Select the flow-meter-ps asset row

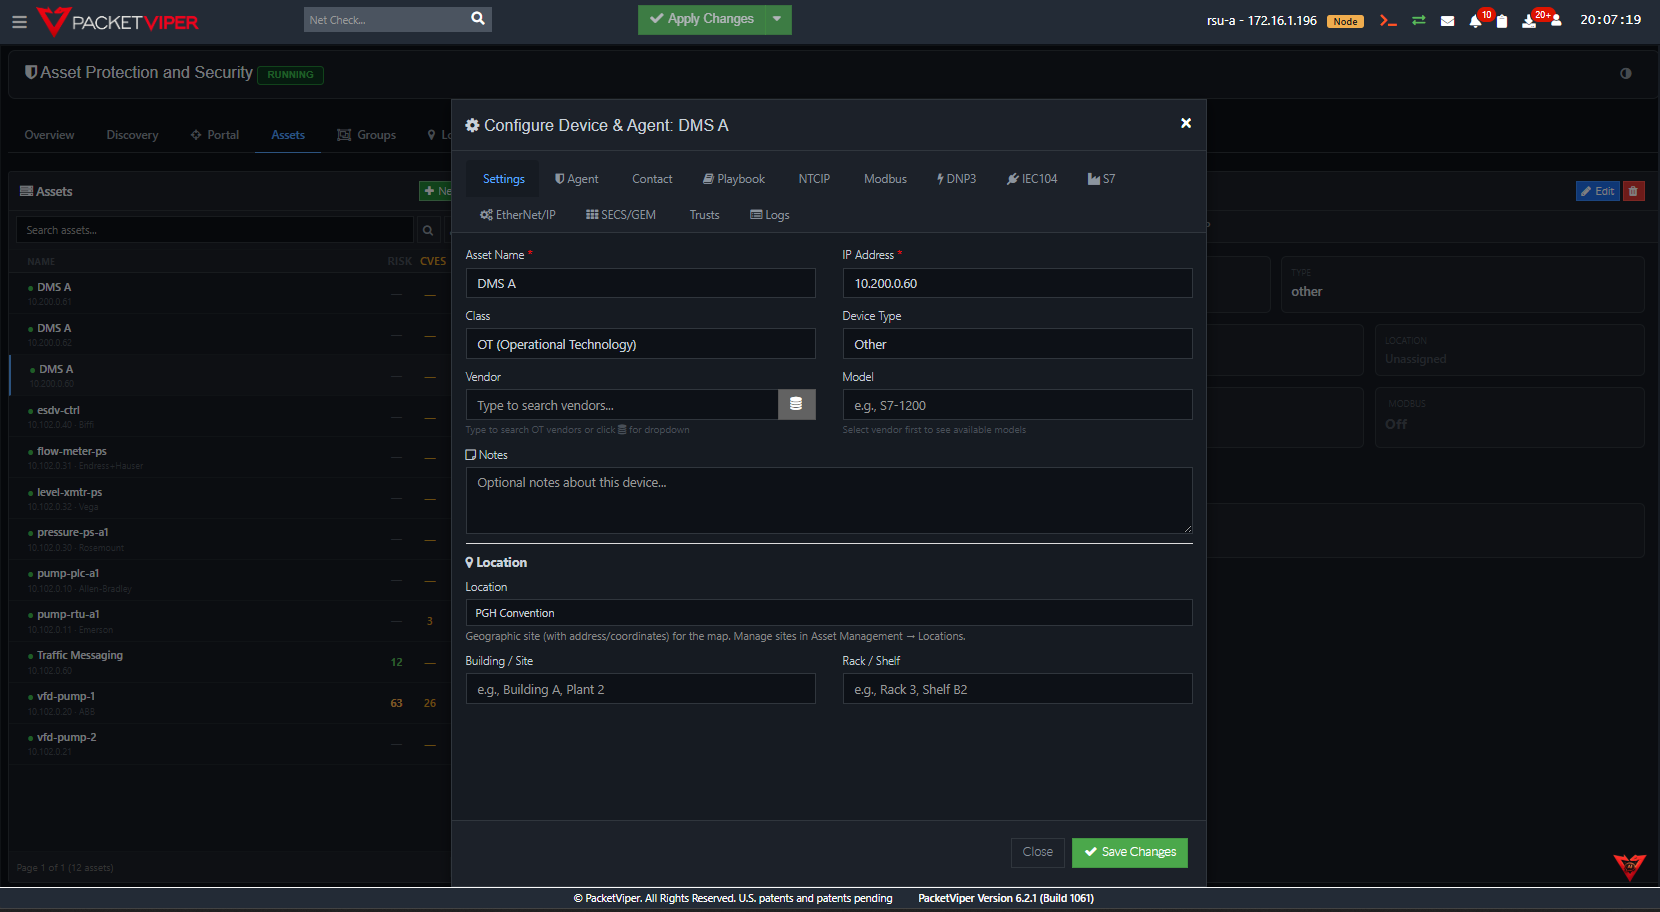point(230,458)
